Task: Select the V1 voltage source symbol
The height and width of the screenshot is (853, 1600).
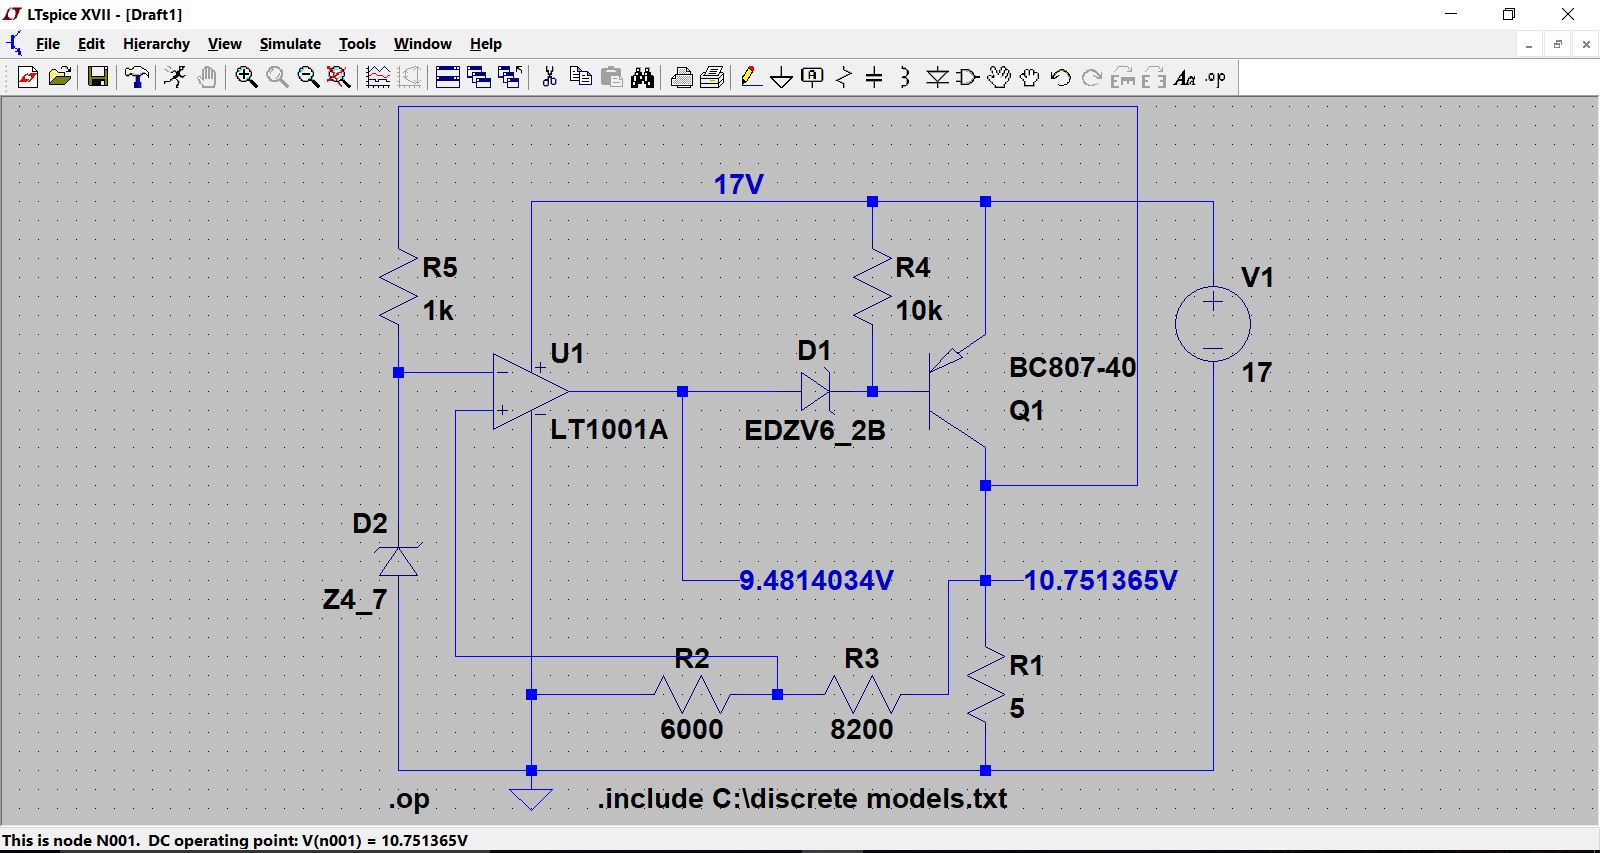Action: click(1213, 324)
